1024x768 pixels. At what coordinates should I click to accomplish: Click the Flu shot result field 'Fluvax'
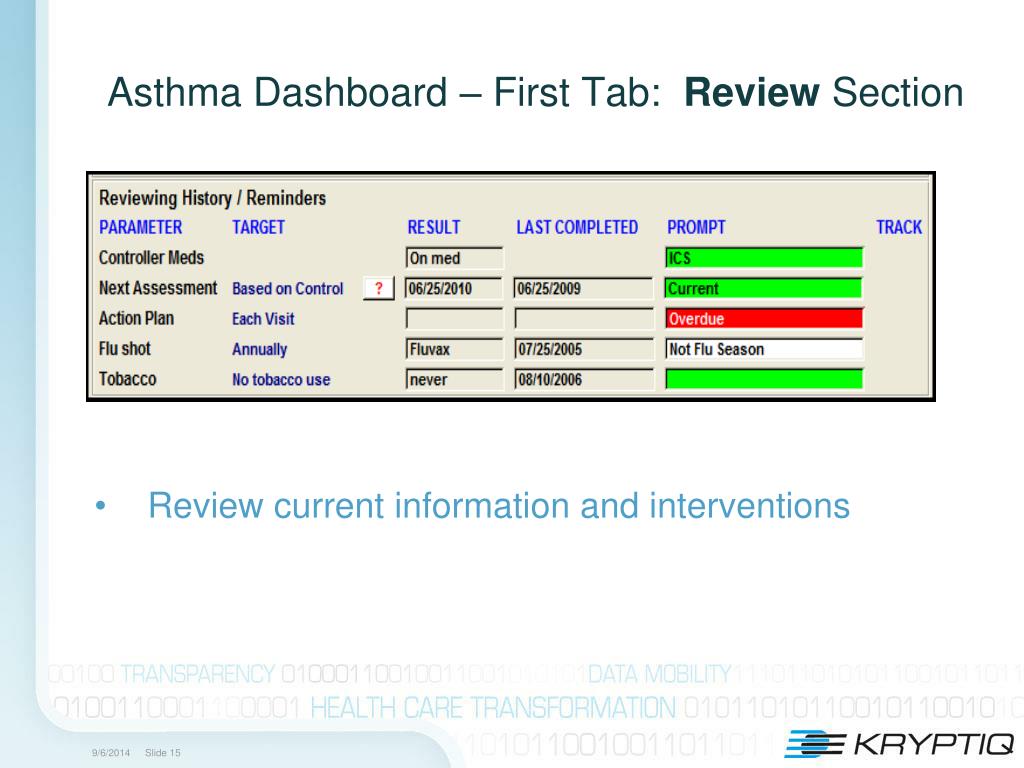click(455, 349)
